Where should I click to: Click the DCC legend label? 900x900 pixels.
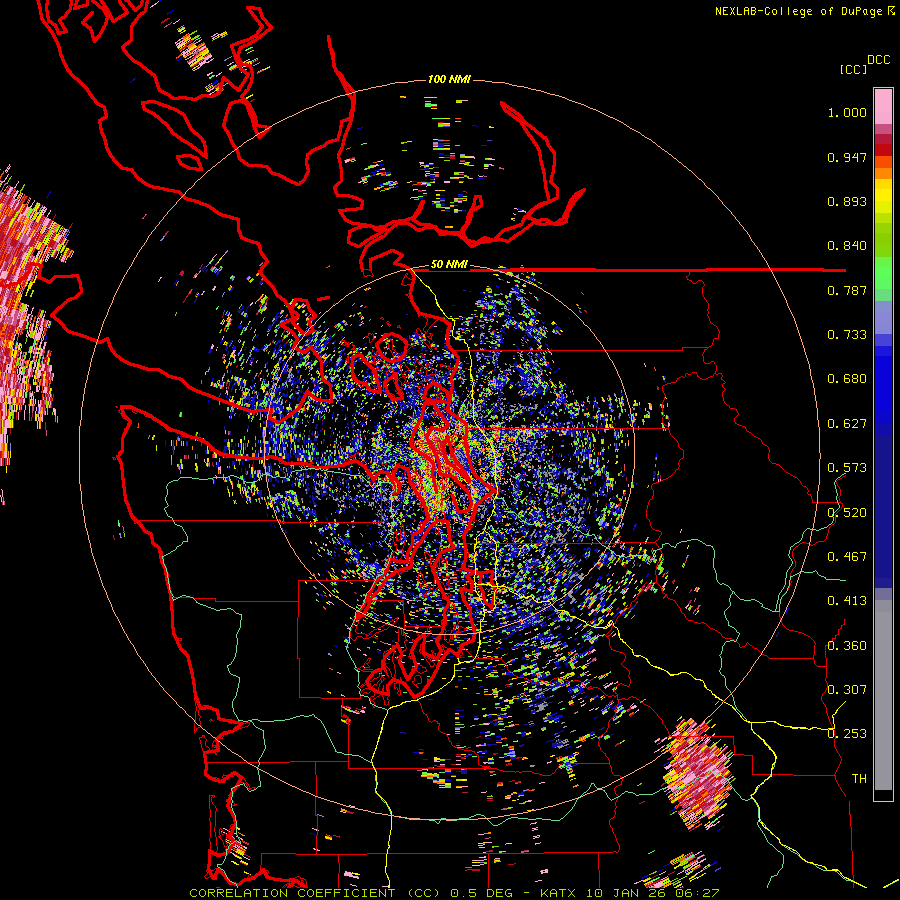[879, 59]
